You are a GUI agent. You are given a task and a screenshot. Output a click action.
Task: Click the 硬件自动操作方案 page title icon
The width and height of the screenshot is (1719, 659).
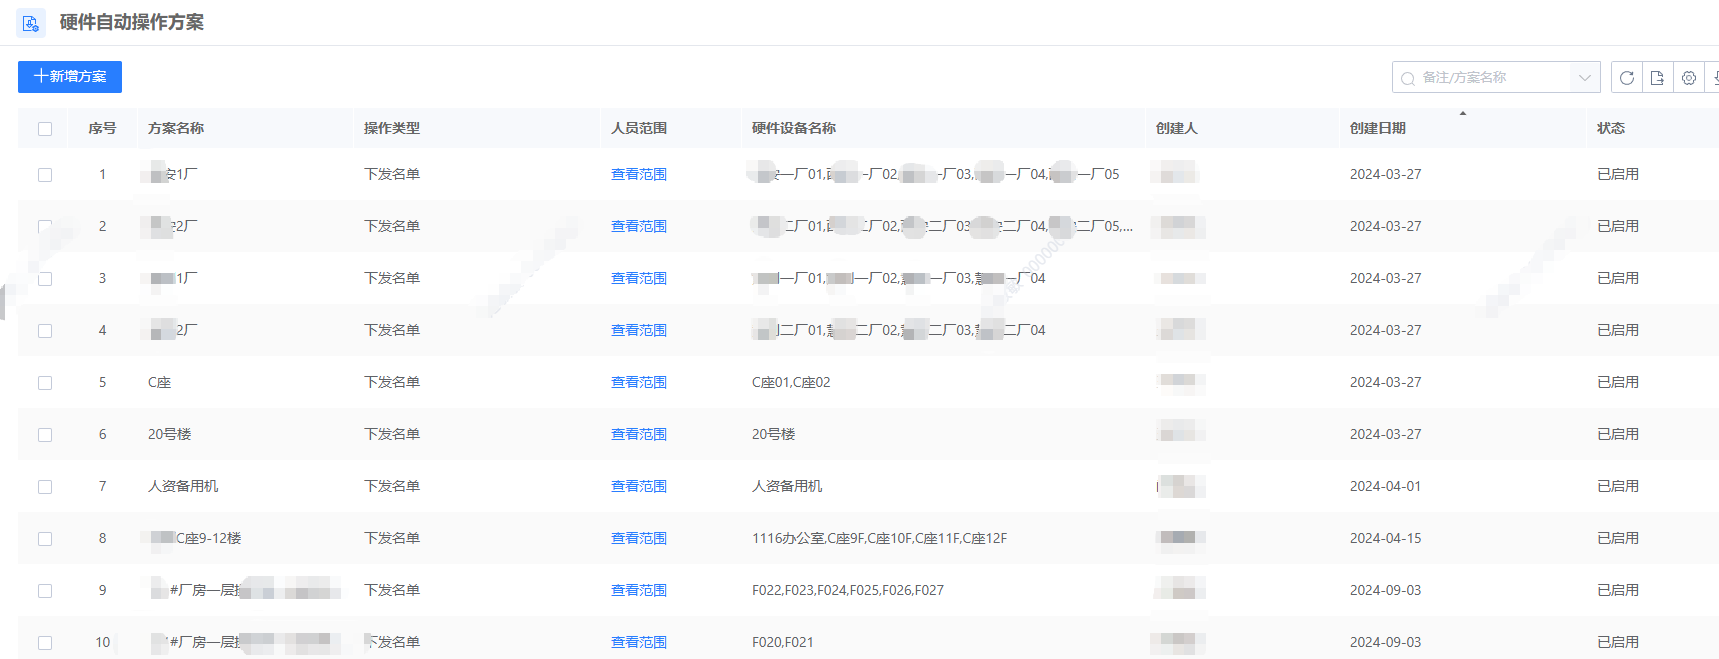(31, 23)
